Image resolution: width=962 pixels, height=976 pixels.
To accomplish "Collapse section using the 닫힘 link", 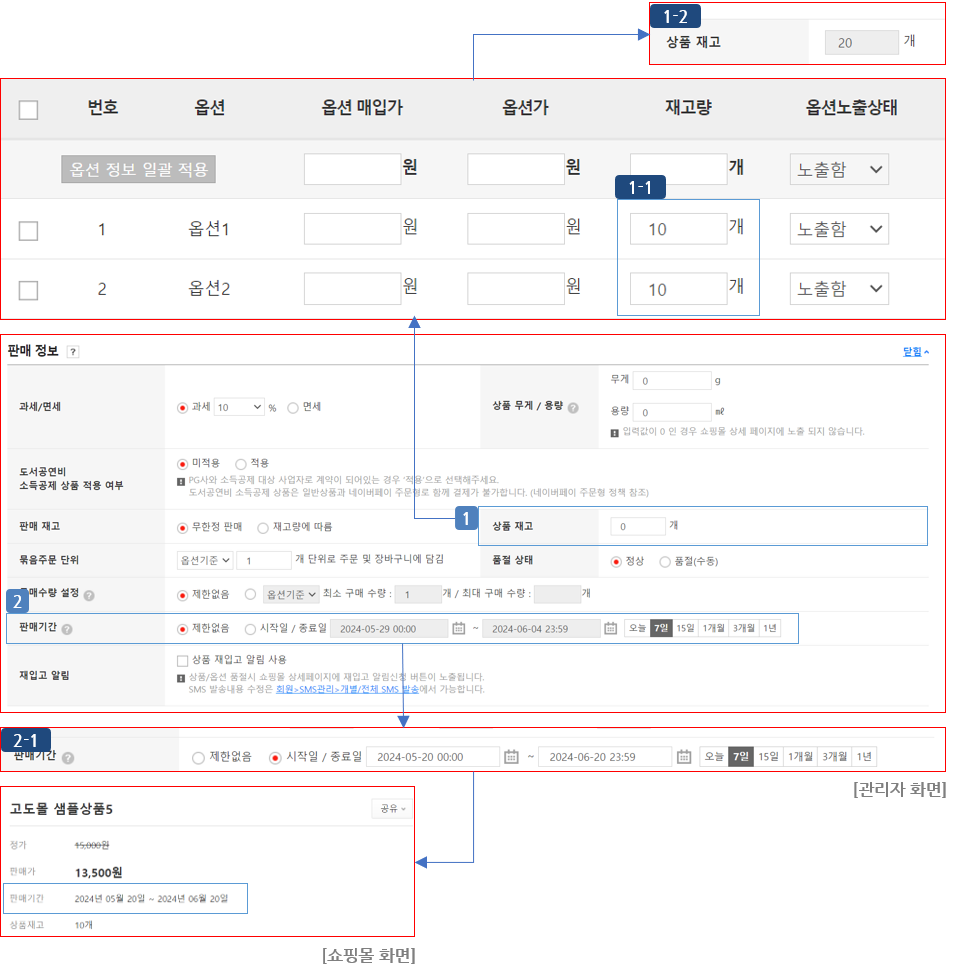I will (x=916, y=352).
